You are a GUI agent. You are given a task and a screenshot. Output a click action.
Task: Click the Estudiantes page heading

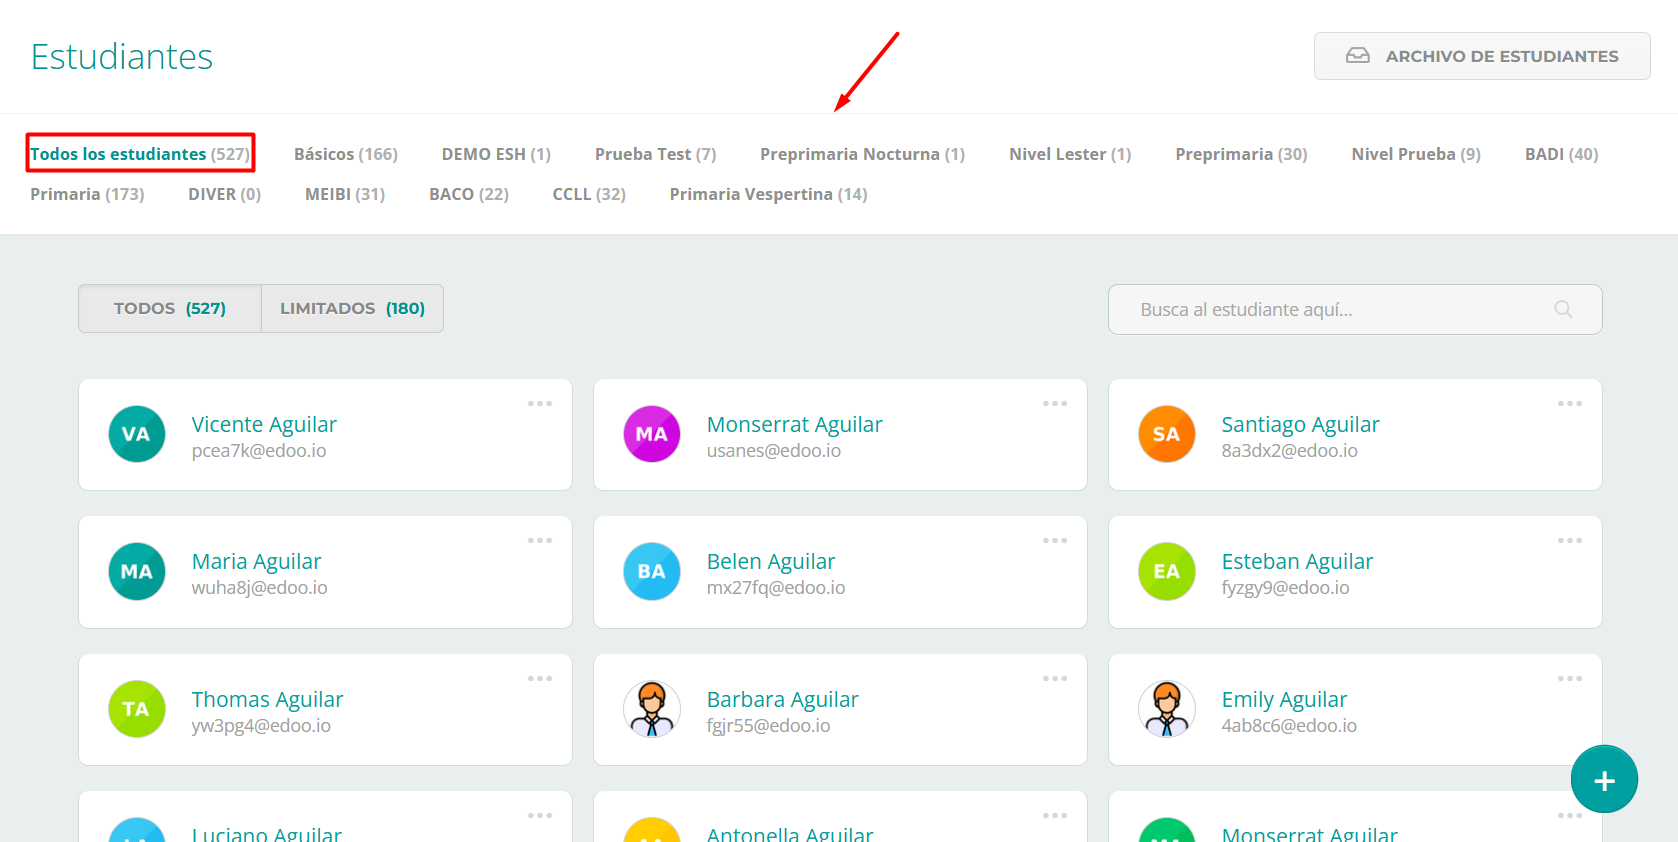pyautogui.click(x=122, y=57)
